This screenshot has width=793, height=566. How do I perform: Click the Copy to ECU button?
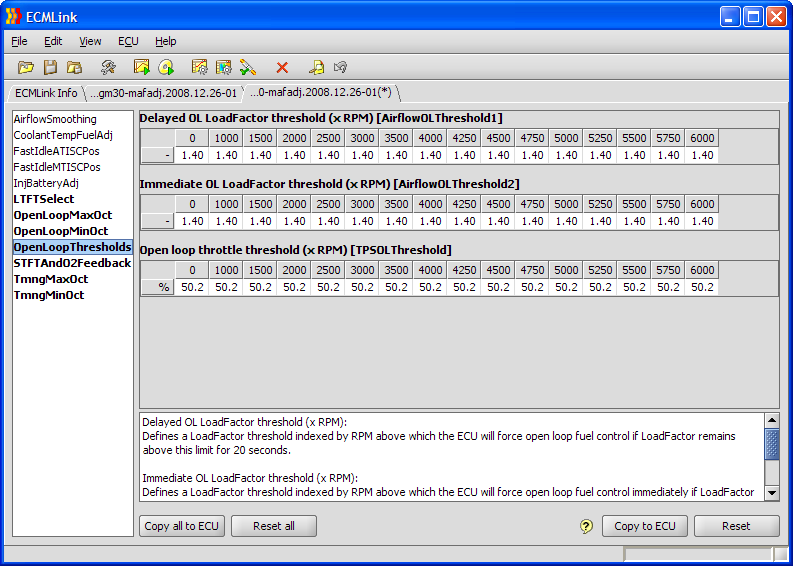coord(645,526)
